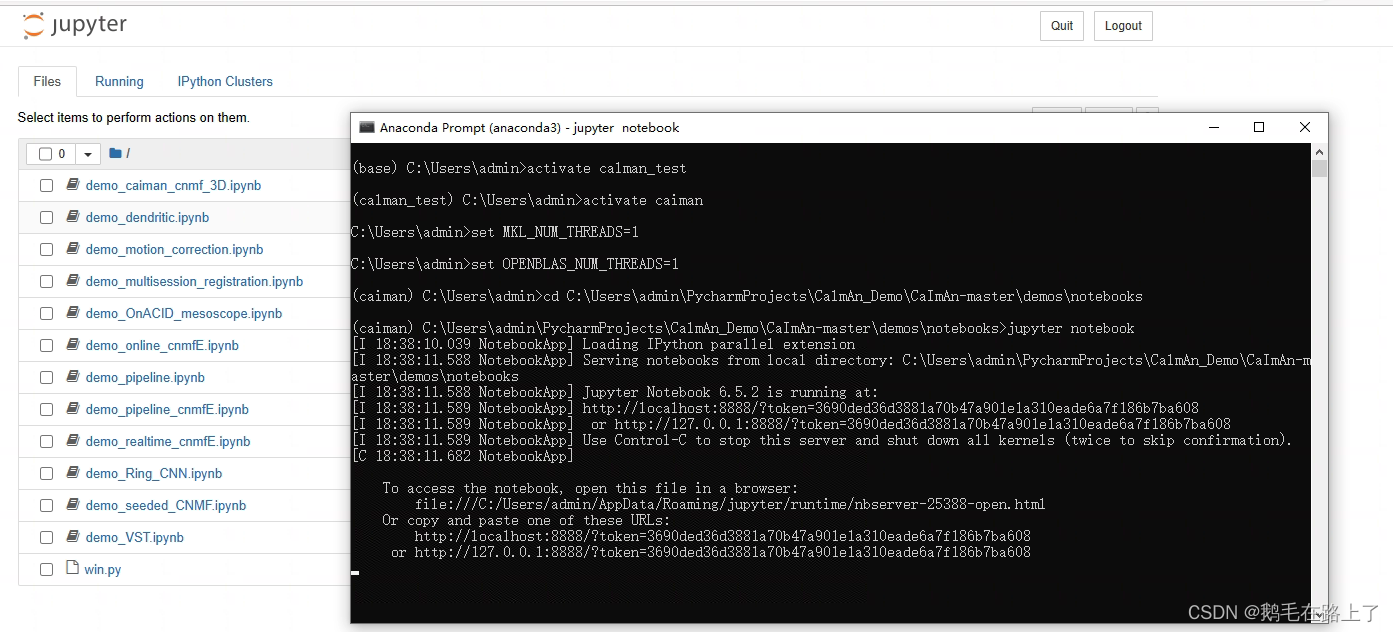Open demo_OnACID_mesoscope.ipynb notebook

pyautogui.click(x=184, y=314)
